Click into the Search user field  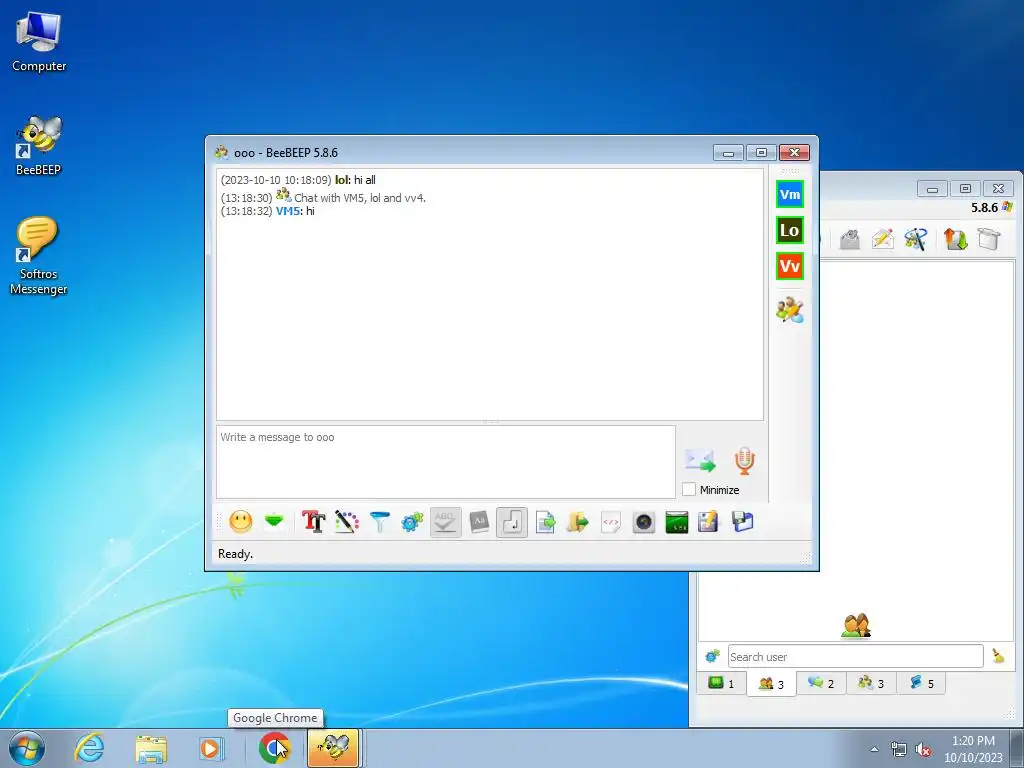click(856, 656)
